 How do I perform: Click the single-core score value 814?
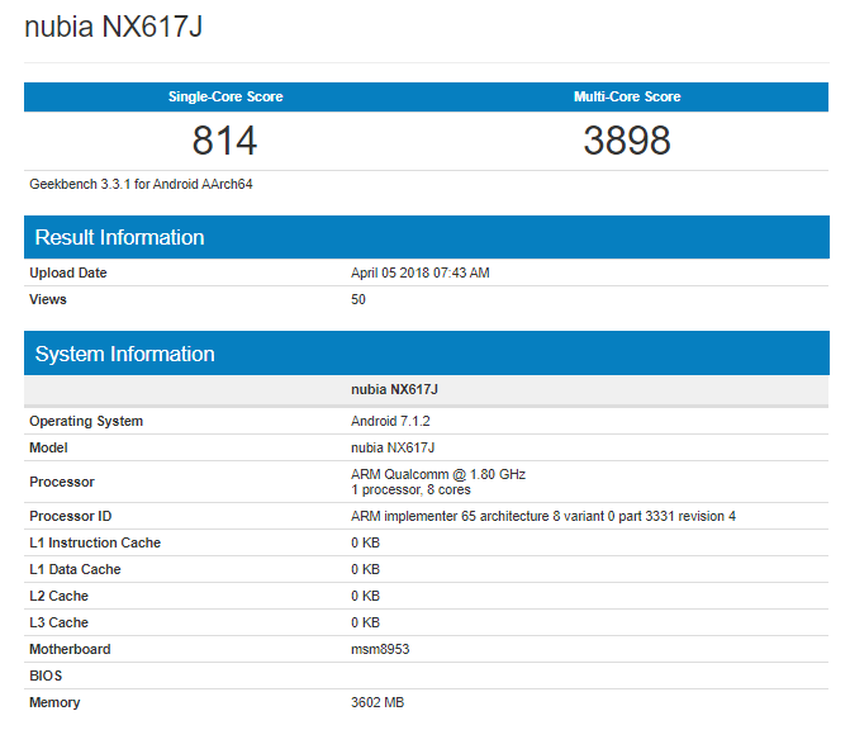pos(225,140)
